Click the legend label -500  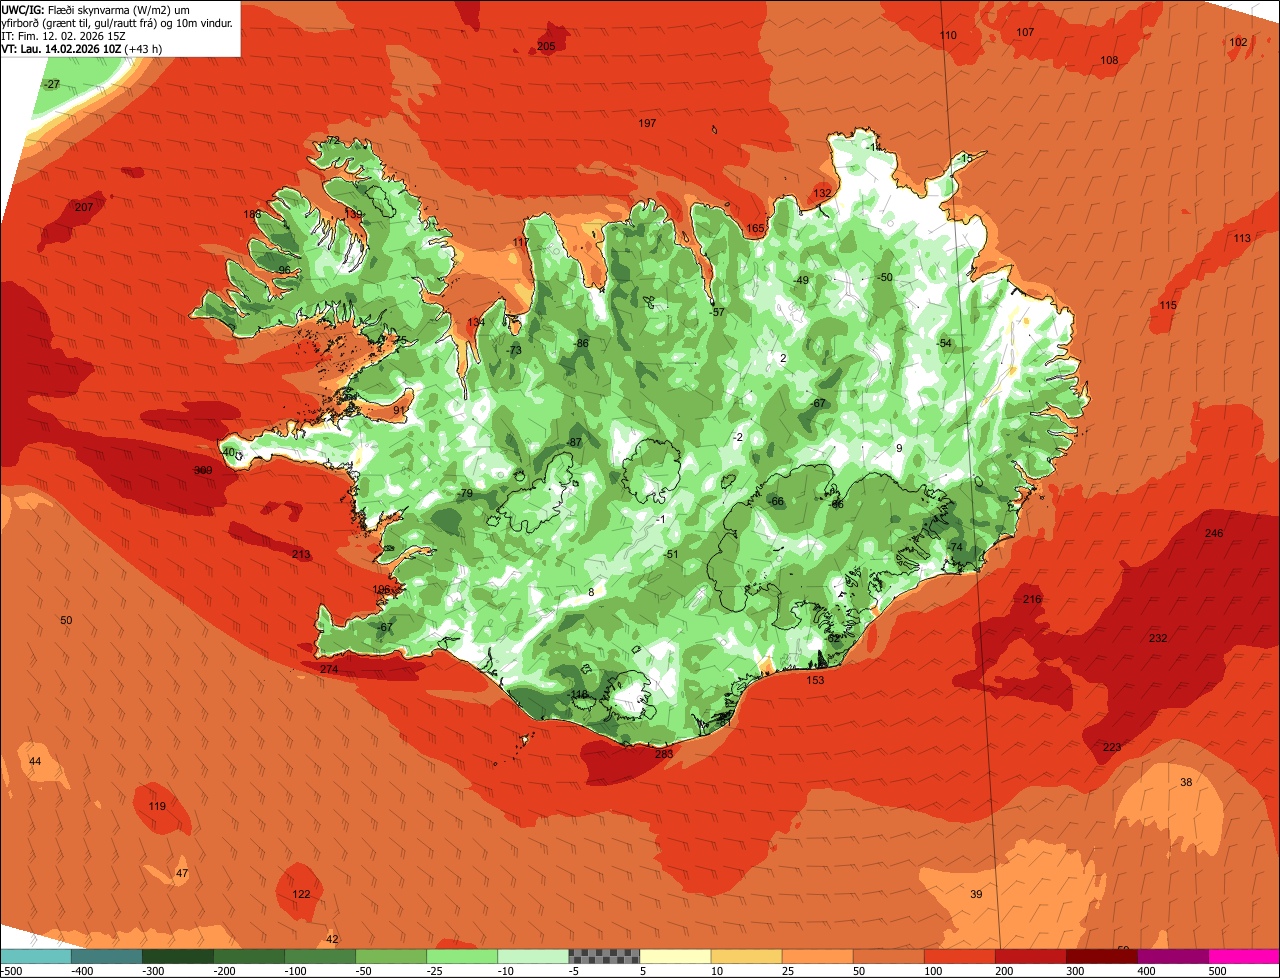(x=12, y=971)
